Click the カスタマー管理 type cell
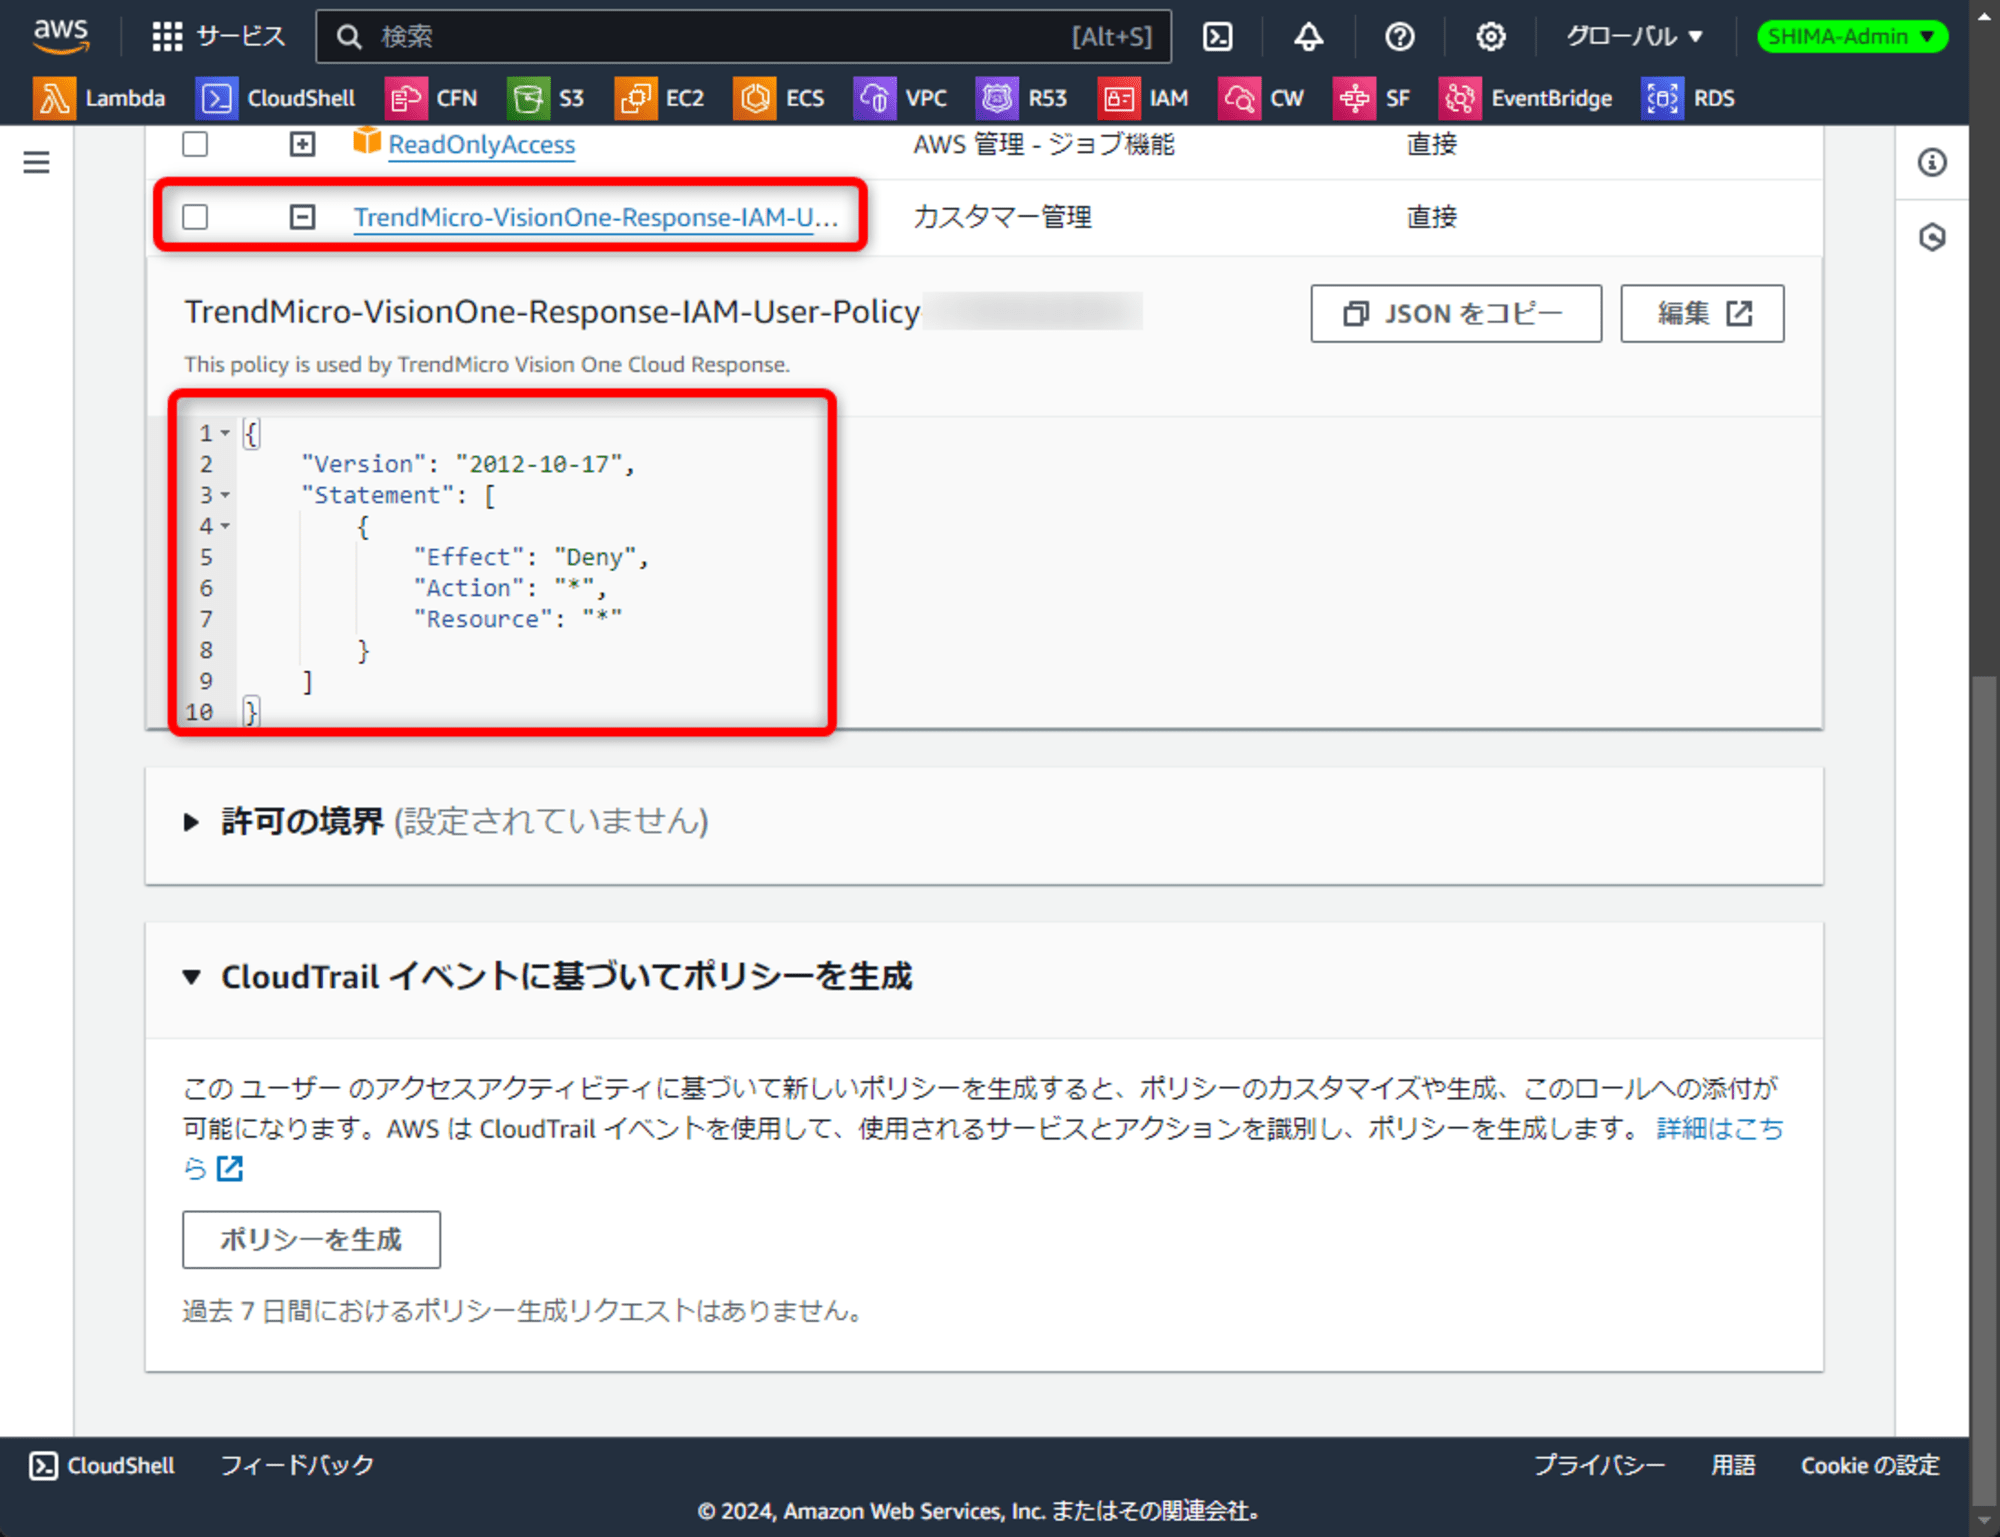The width and height of the screenshot is (2000, 1537). point(1002,217)
